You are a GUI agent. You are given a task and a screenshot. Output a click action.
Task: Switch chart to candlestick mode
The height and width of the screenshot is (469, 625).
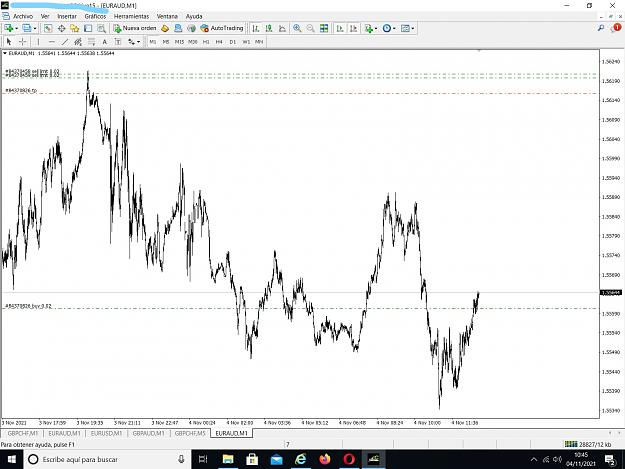269,28
